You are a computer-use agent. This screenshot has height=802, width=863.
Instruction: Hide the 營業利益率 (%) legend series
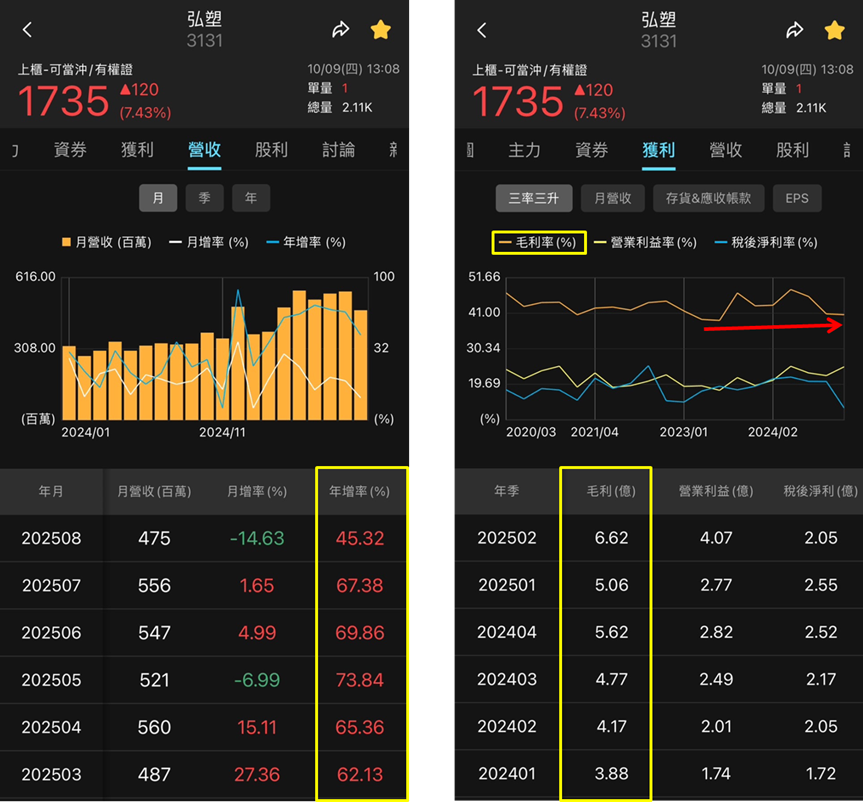click(x=645, y=242)
